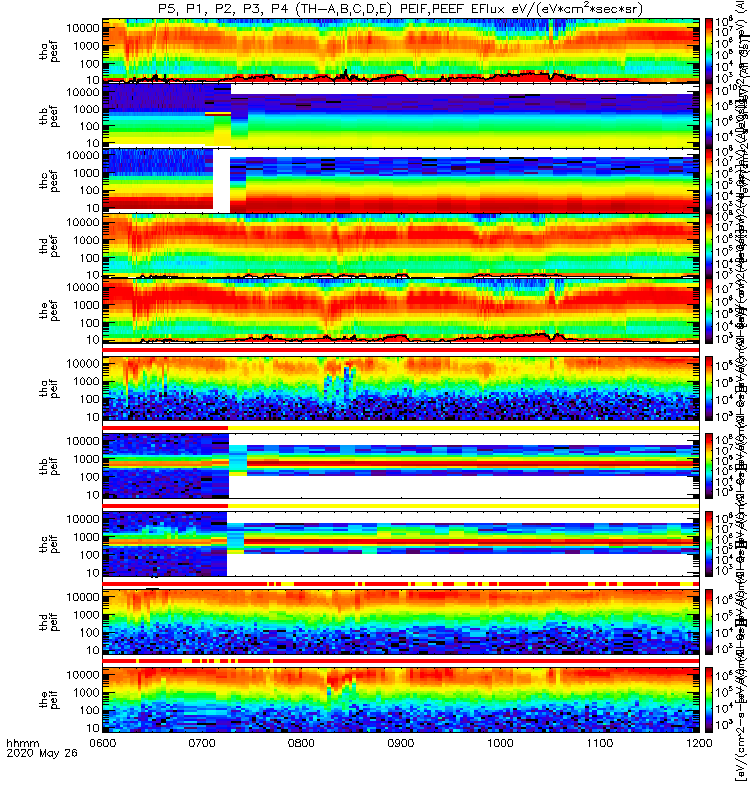Screen dimensions: 750x800
Task: Click the flag bar above thb peif panel
Action: [x=401, y=428]
